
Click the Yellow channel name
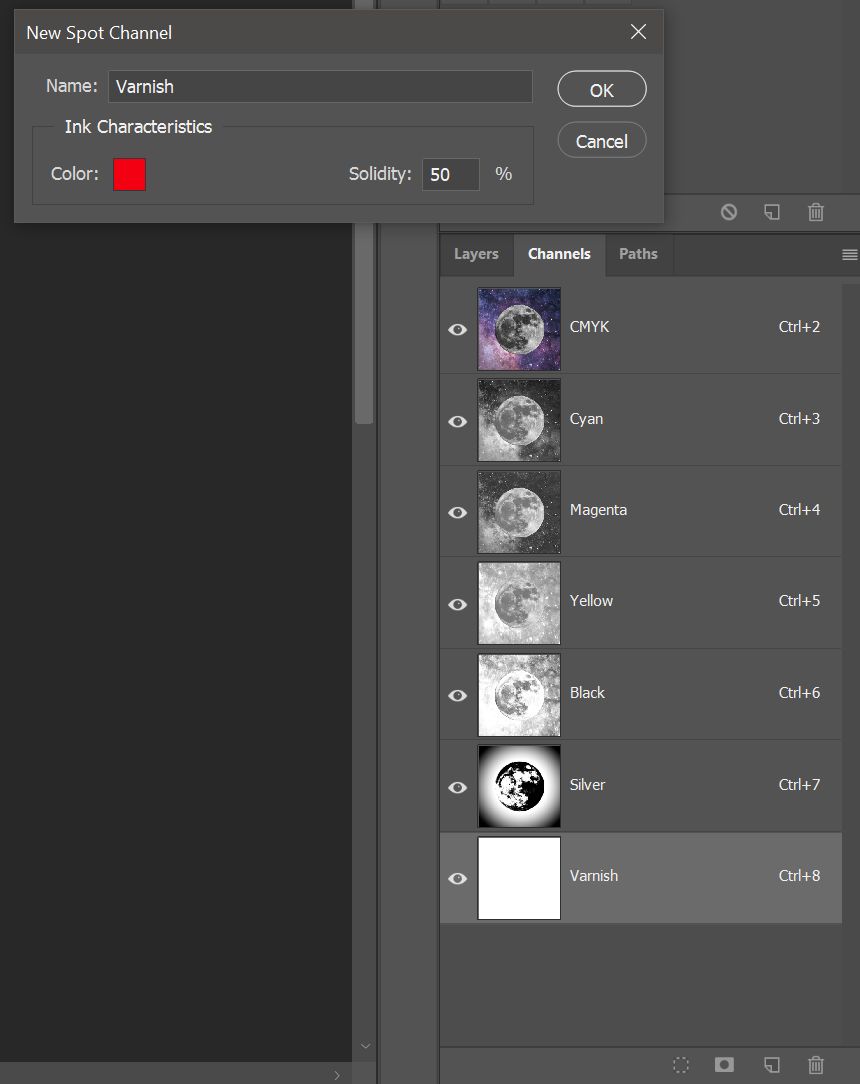click(591, 601)
